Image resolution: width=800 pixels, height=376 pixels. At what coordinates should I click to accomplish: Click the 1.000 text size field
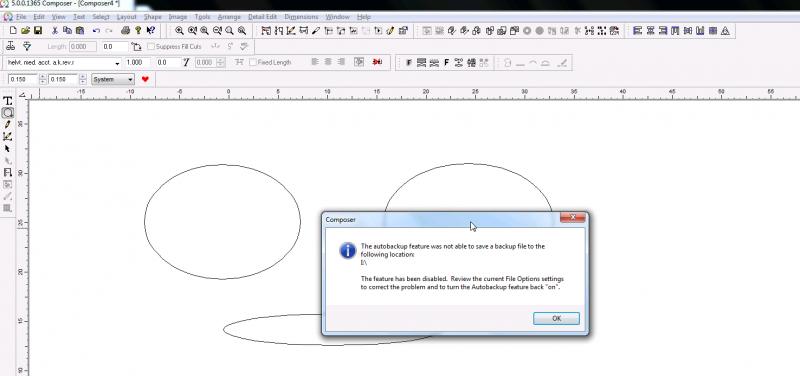[138, 62]
